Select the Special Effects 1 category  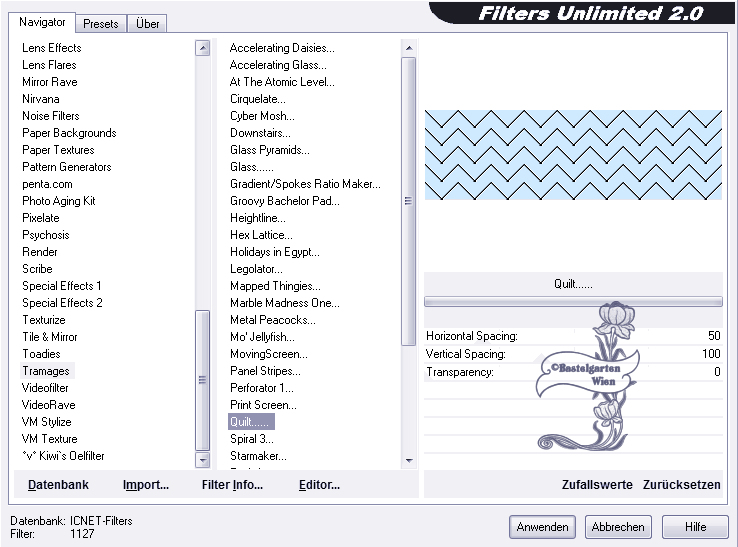62,286
